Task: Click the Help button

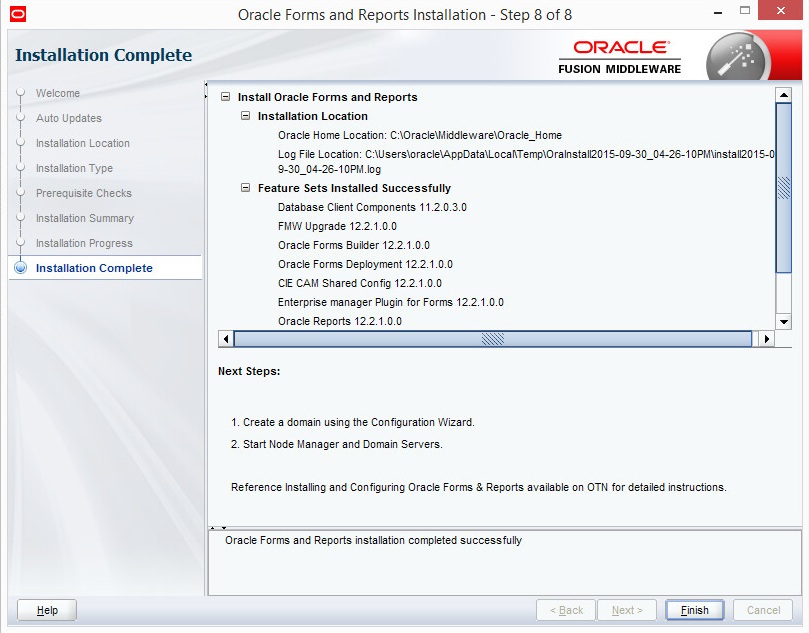Action: (47, 610)
